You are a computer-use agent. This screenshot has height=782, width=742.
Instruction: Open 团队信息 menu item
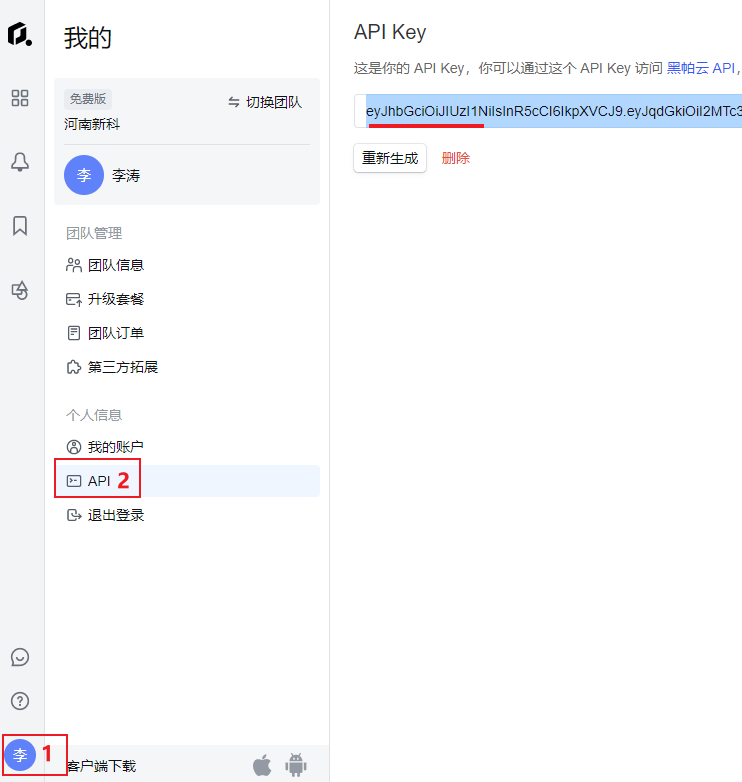[105, 265]
